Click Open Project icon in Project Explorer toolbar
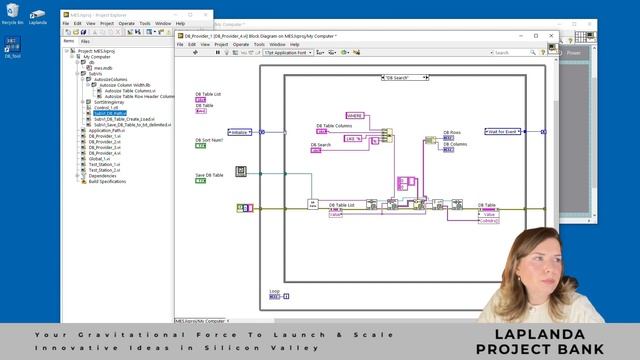 click(76, 32)
